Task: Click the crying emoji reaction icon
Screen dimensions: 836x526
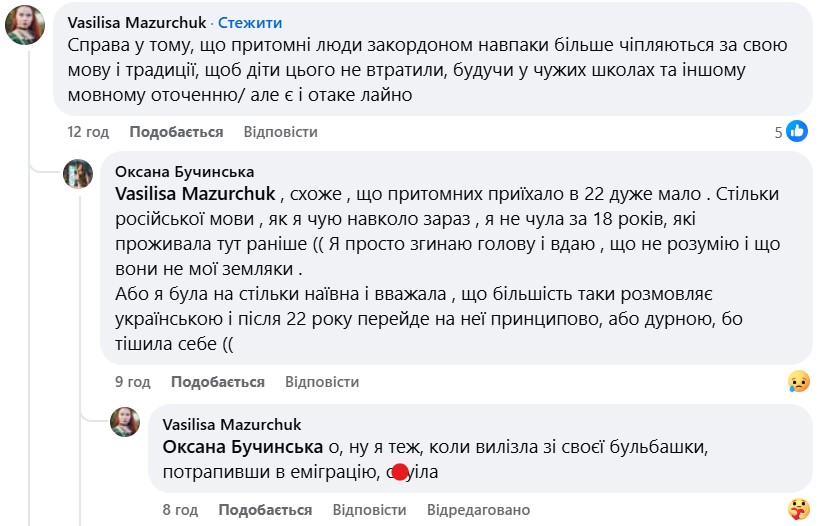Action: tap(798, 381)
